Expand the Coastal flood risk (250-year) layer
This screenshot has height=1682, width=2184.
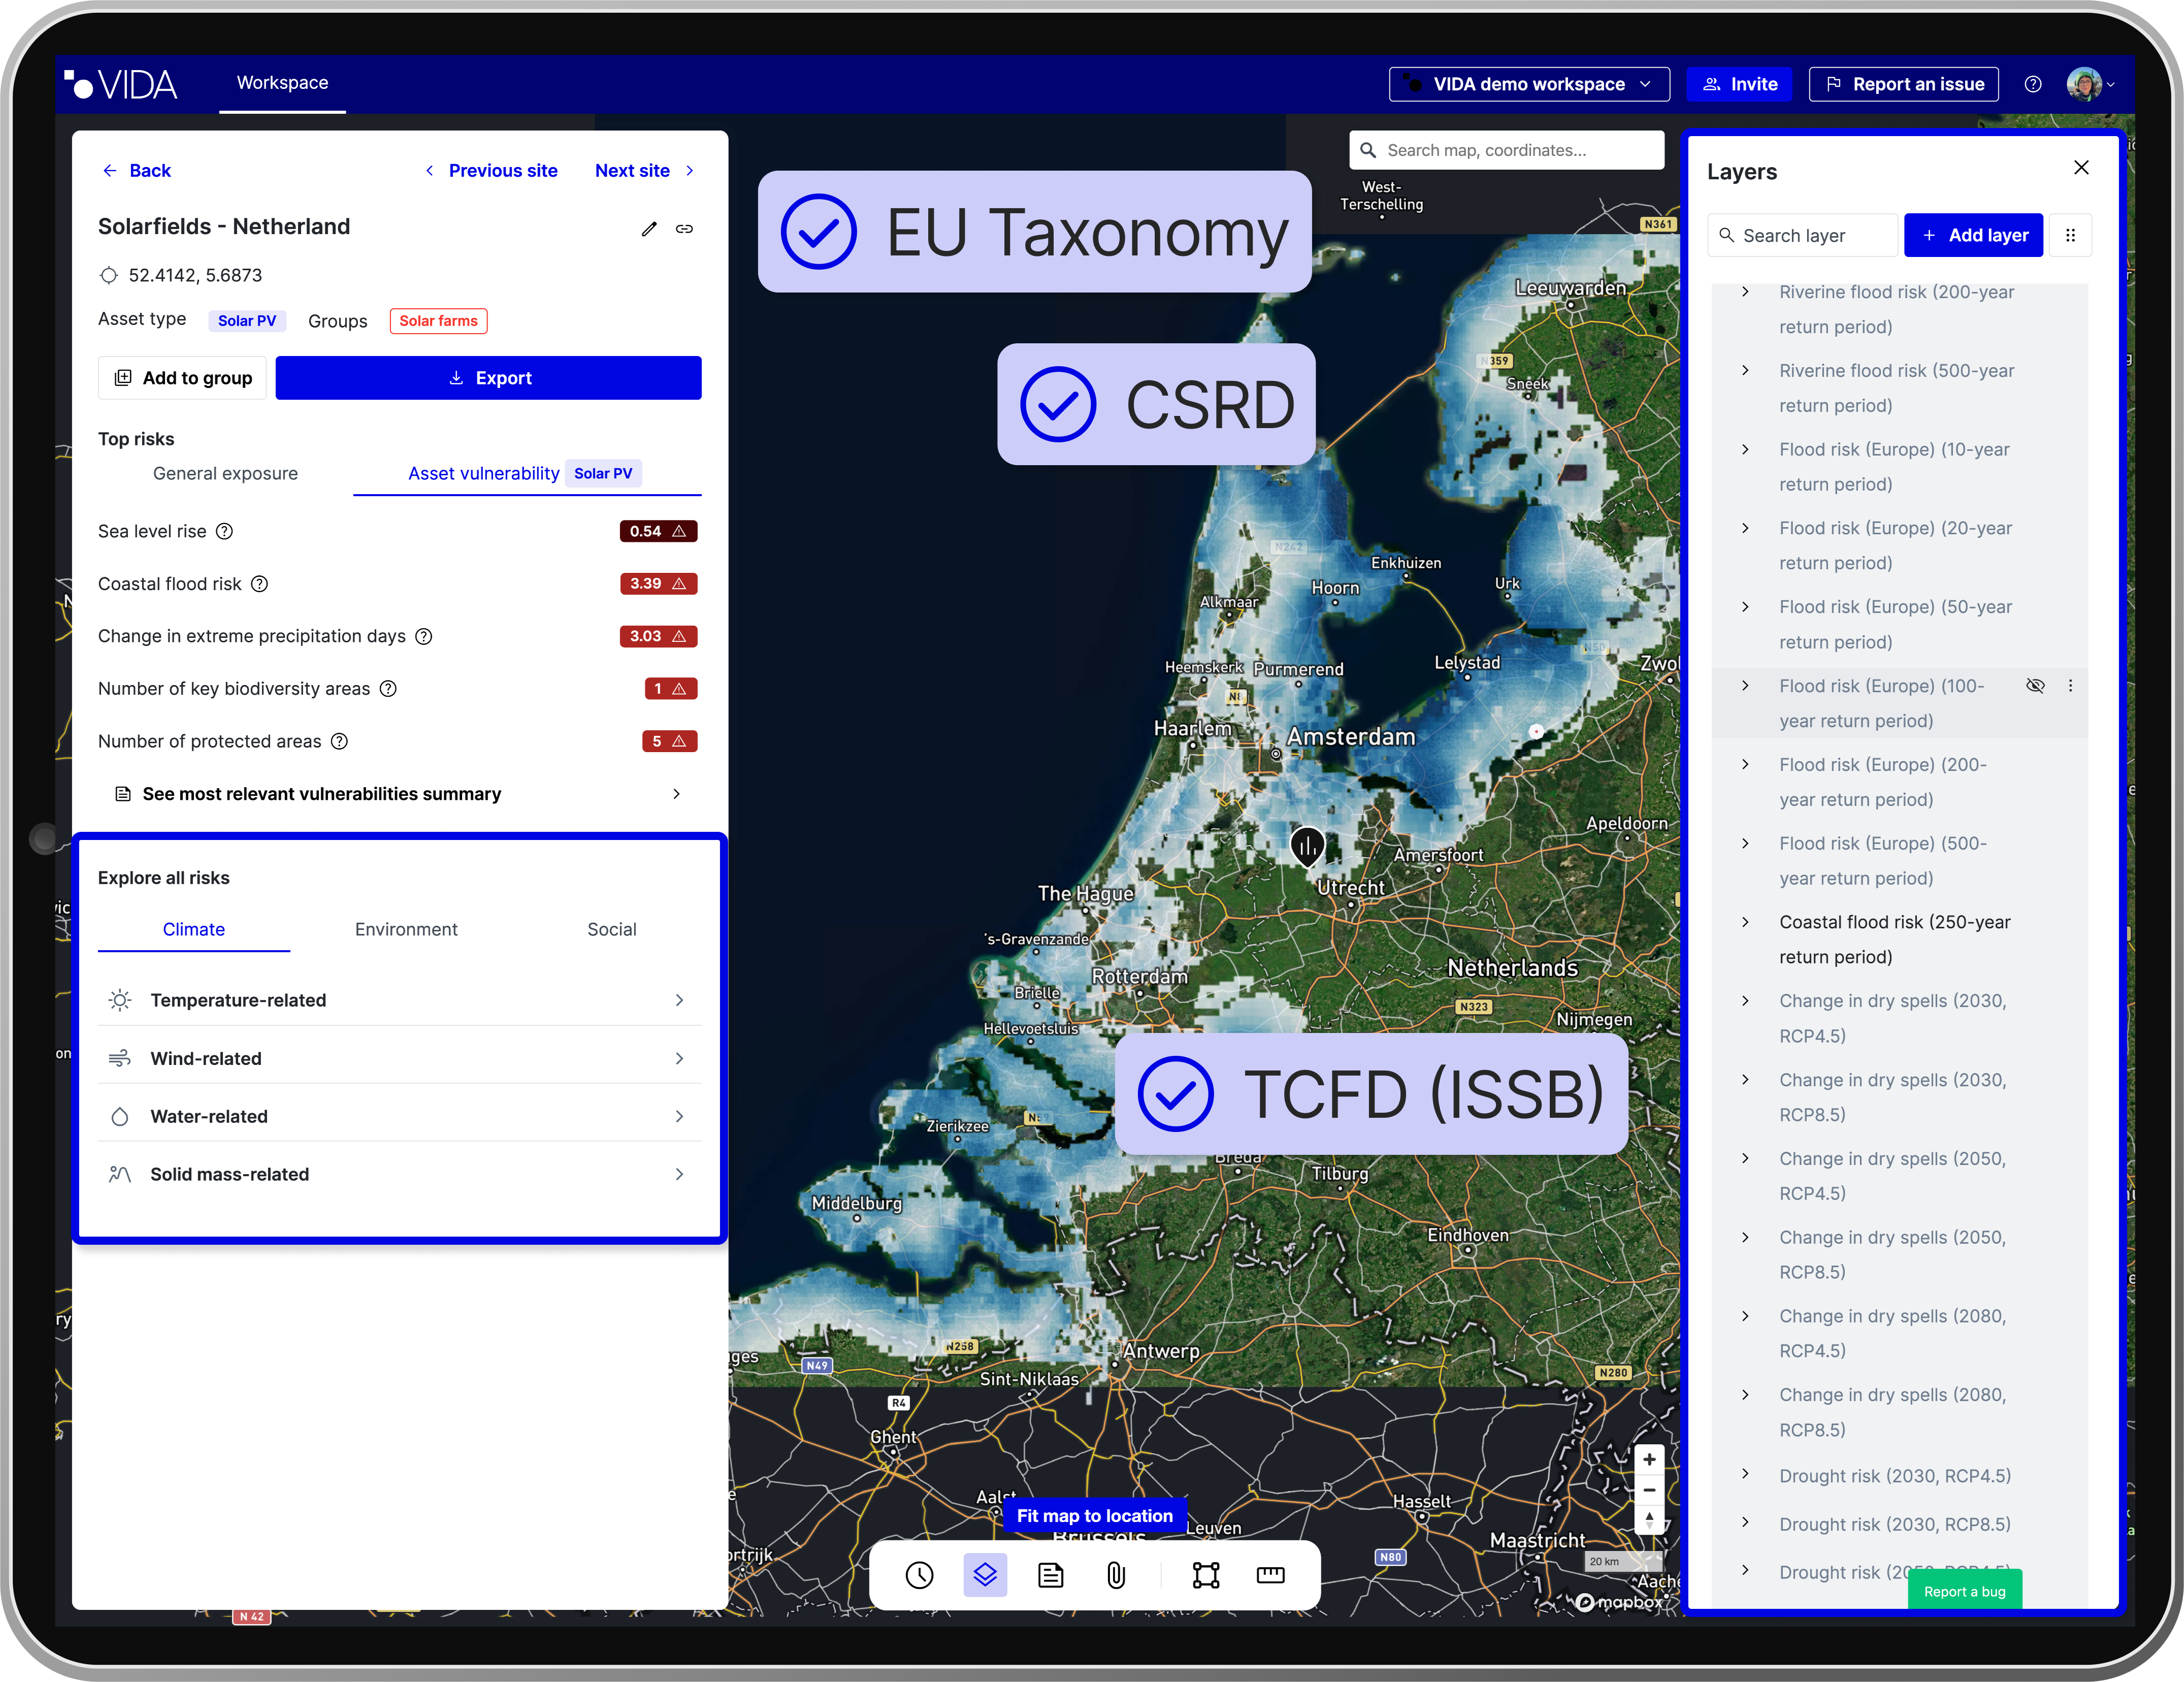point(1745,922)
